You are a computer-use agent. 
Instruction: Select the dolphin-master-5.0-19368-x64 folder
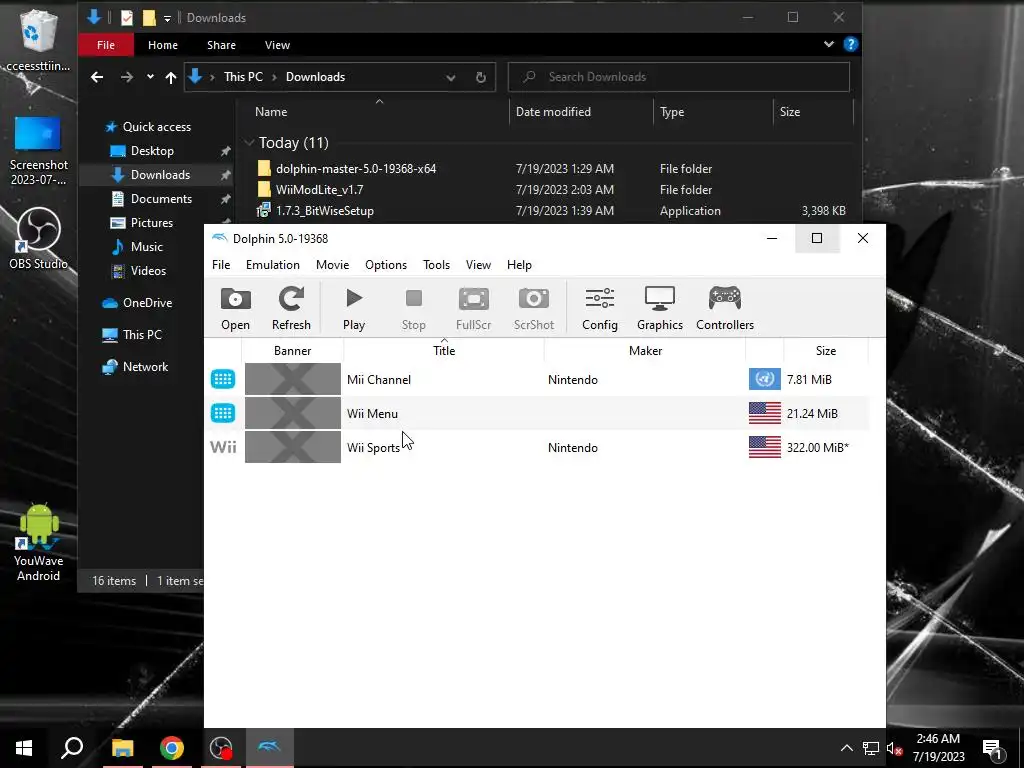356,168
